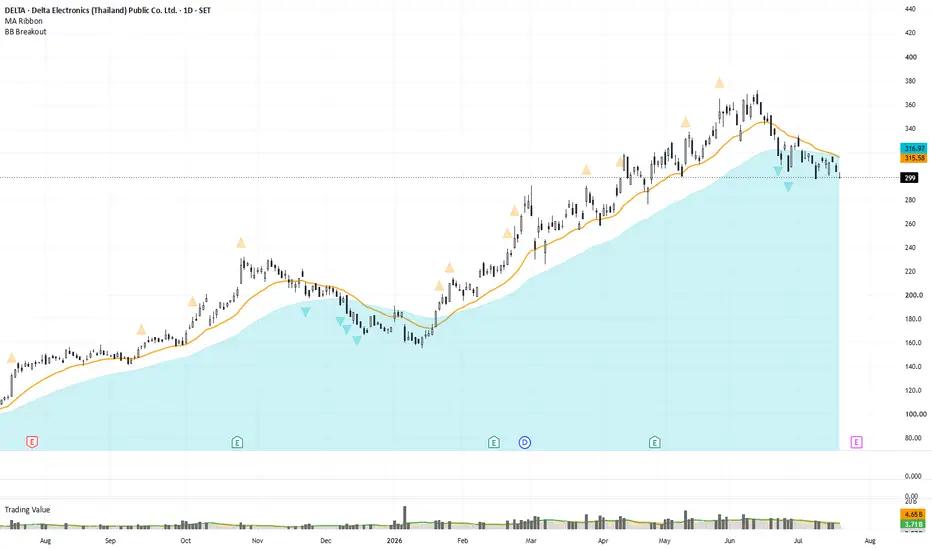This screenshot has height=550, width=932.
Task: Click the 440 price axis label
Action: pyautogui.click(x=910, y=9)
